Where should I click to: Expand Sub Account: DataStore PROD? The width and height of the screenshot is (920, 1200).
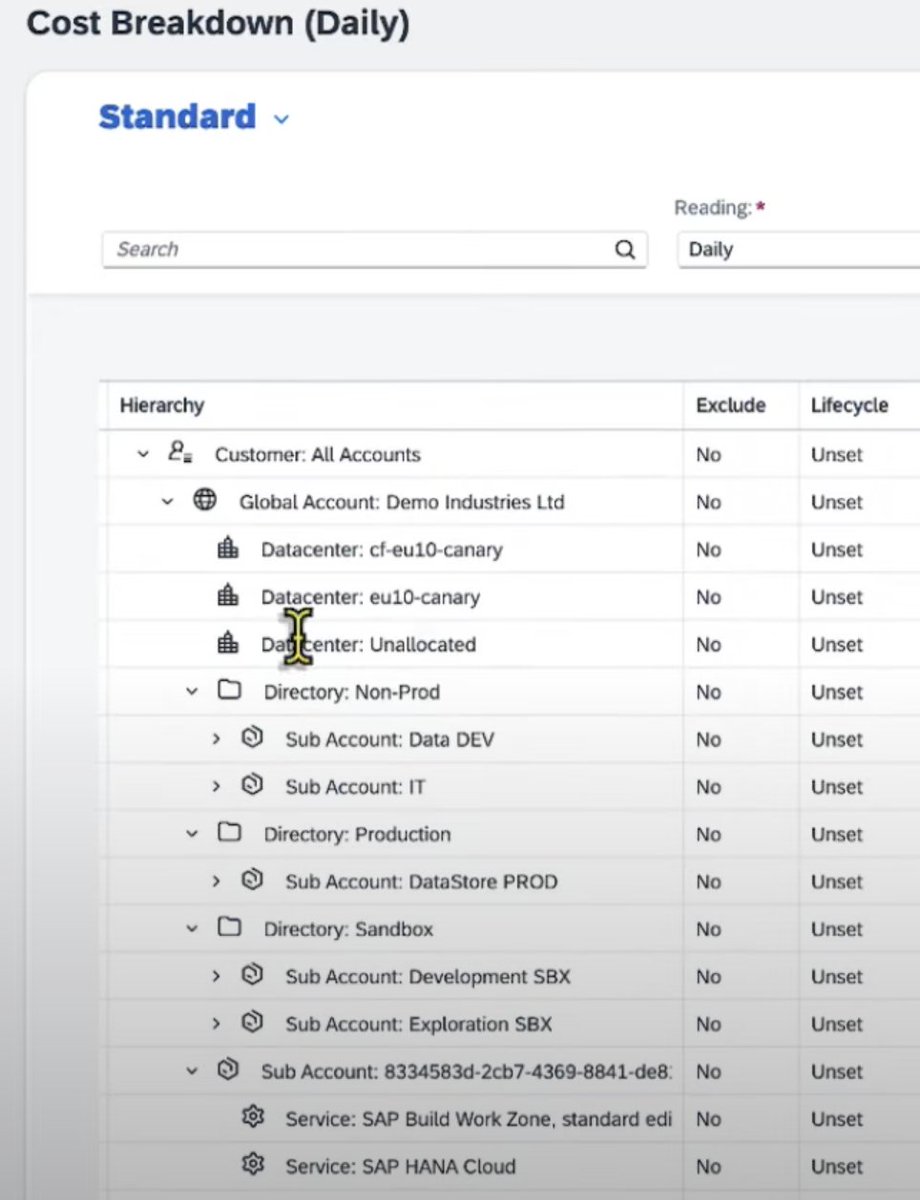[216, 882]
